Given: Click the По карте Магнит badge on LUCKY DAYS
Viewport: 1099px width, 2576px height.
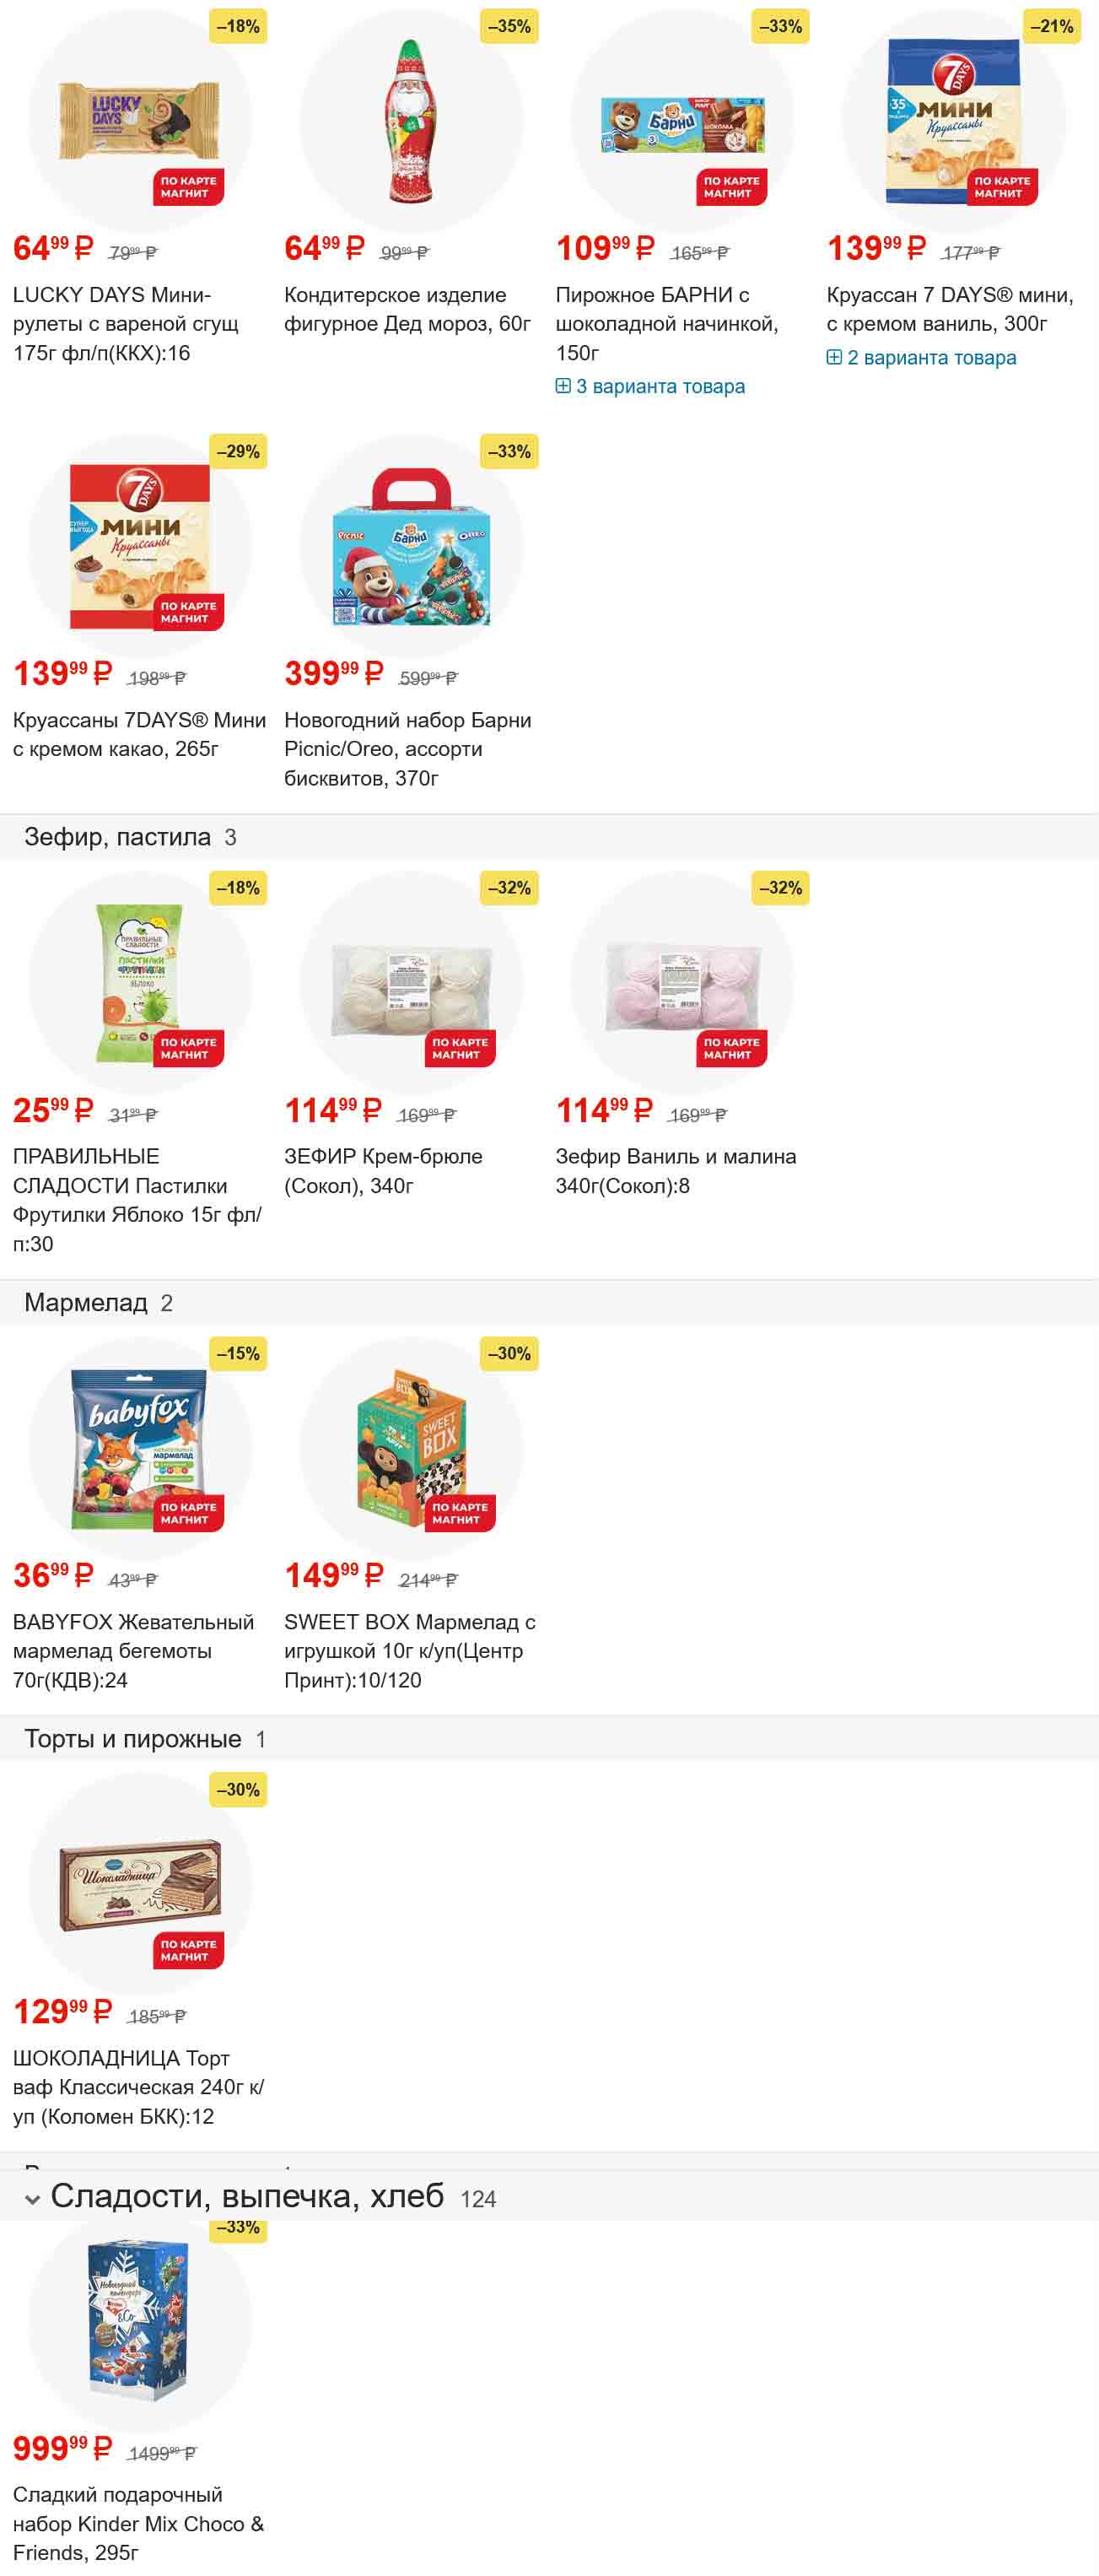Looking at the screenshot, I should 187,187.
